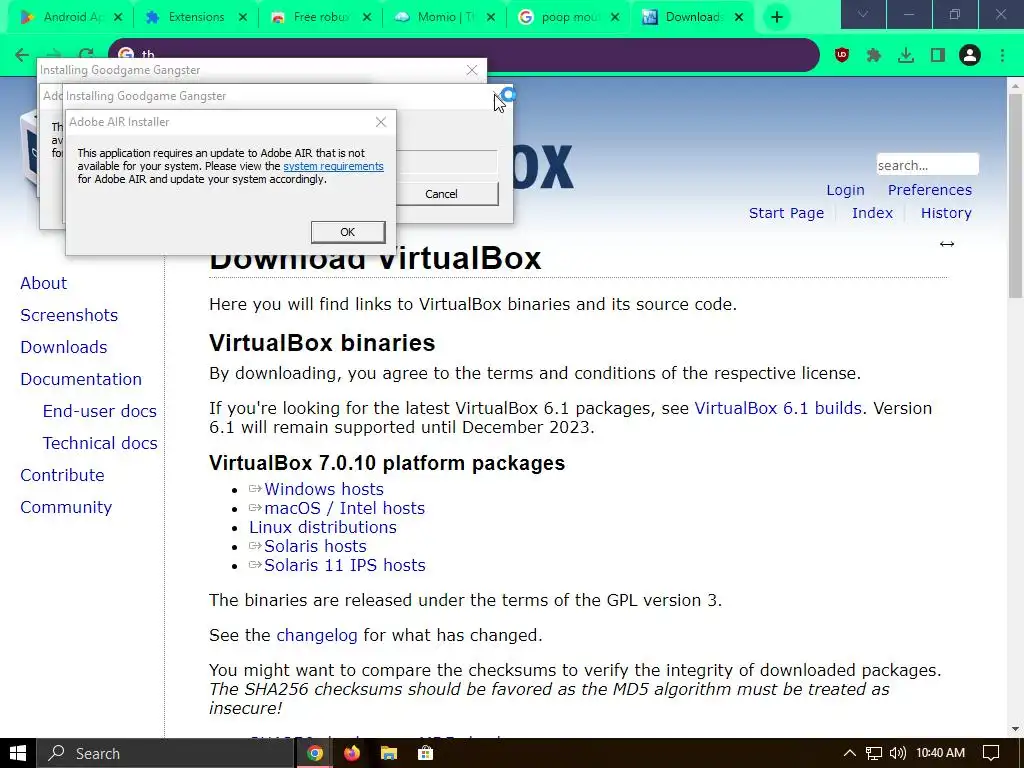Click the page's vertical scrollbar thumb
The image size is (1024, 768).
pos(1016,196)
